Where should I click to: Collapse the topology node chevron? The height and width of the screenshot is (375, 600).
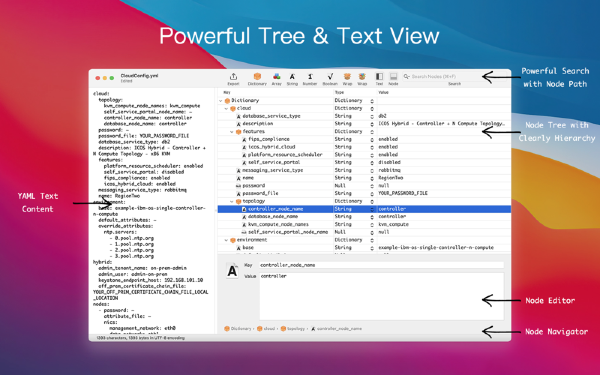coord(232,201)
